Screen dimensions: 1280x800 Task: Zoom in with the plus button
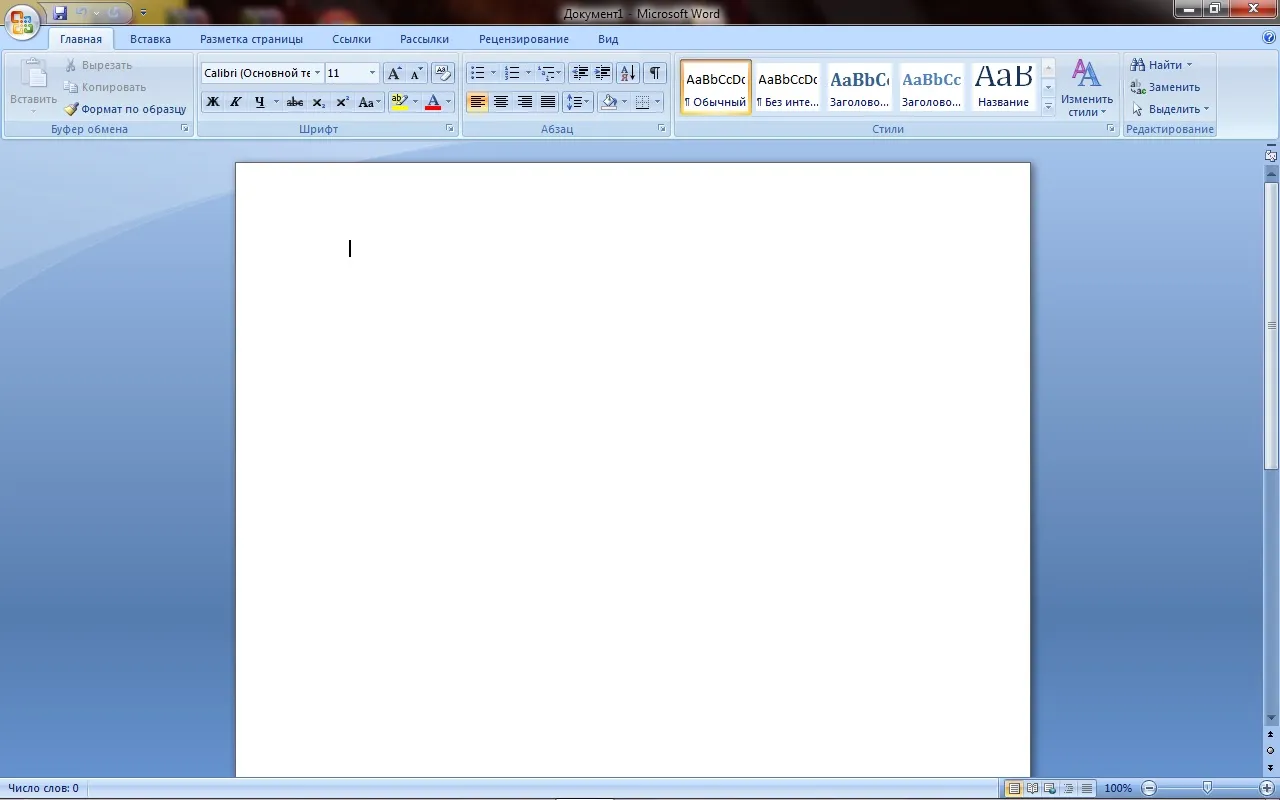(x=1266, y=788)
